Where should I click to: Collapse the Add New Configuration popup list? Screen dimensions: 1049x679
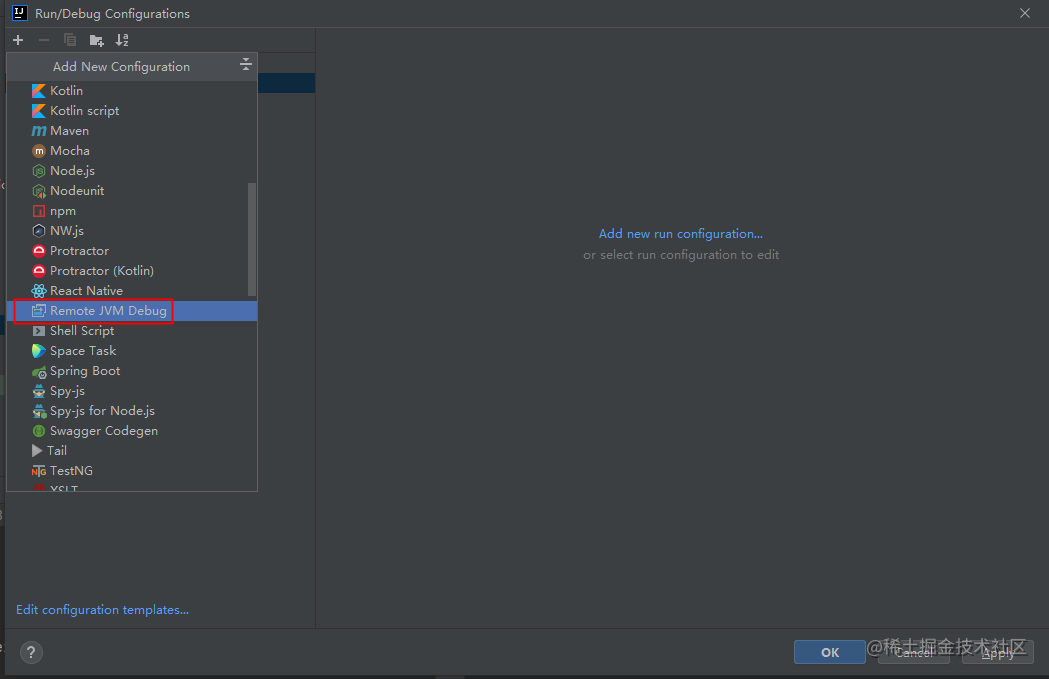(246, 65)
